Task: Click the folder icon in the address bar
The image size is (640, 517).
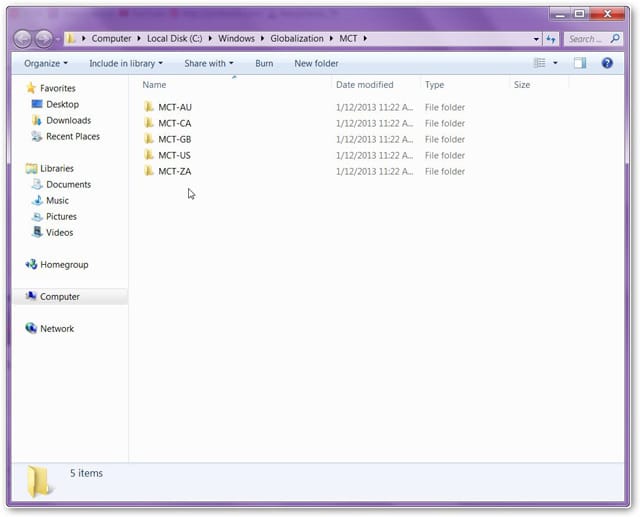Action: (x=71, y=39)
